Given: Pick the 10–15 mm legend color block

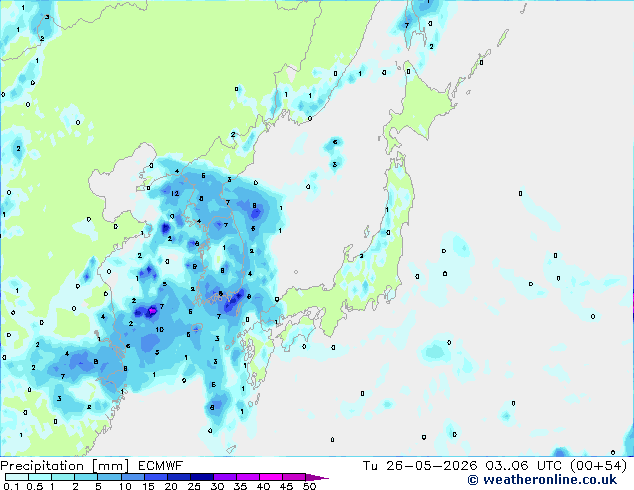Looking at the screenshot, I should point(132,477).
